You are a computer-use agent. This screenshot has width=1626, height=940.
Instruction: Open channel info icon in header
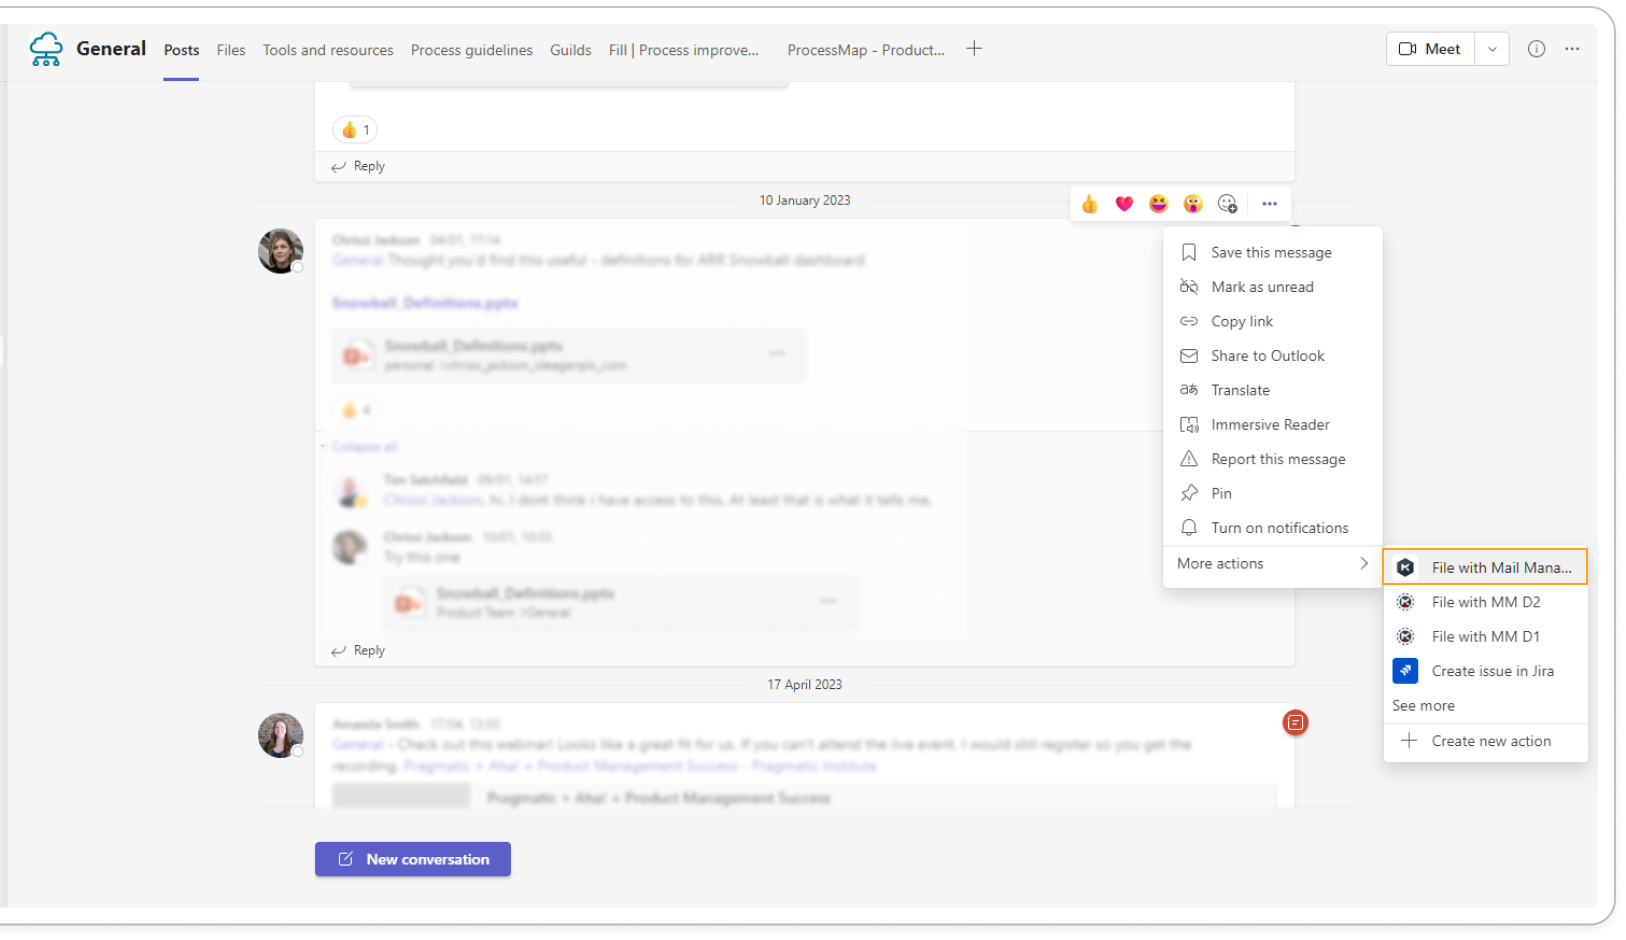pyautogui.click(x=1536, y=49)
